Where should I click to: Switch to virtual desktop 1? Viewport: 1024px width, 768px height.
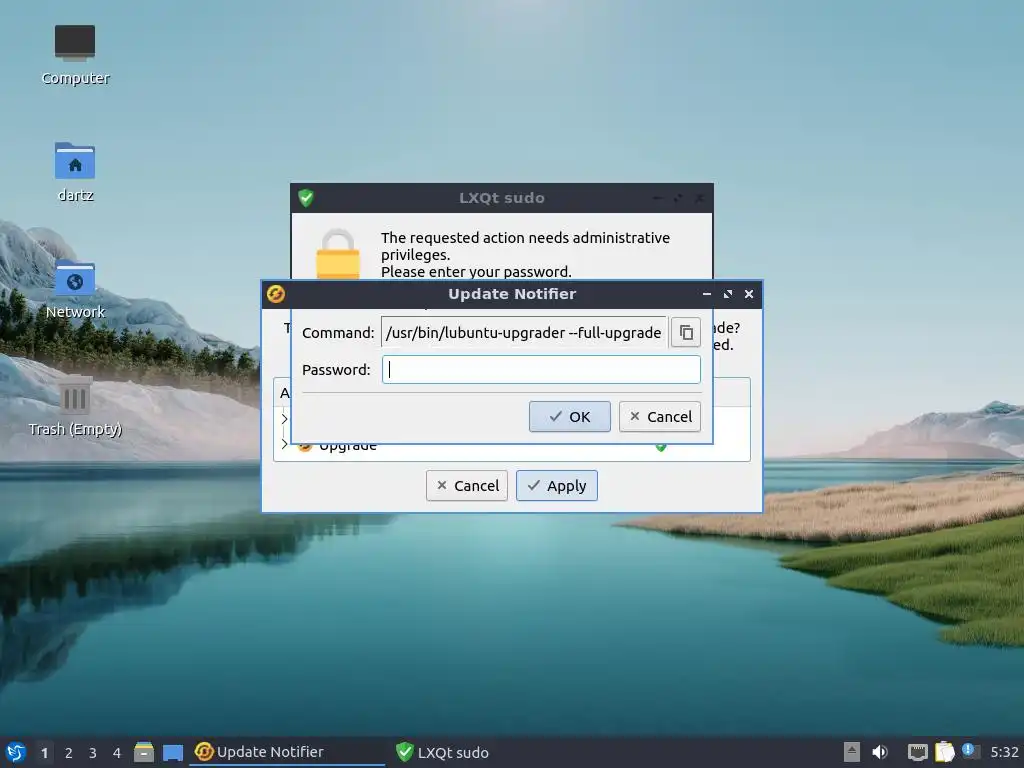pyautogui.click(x=44, y=753)
